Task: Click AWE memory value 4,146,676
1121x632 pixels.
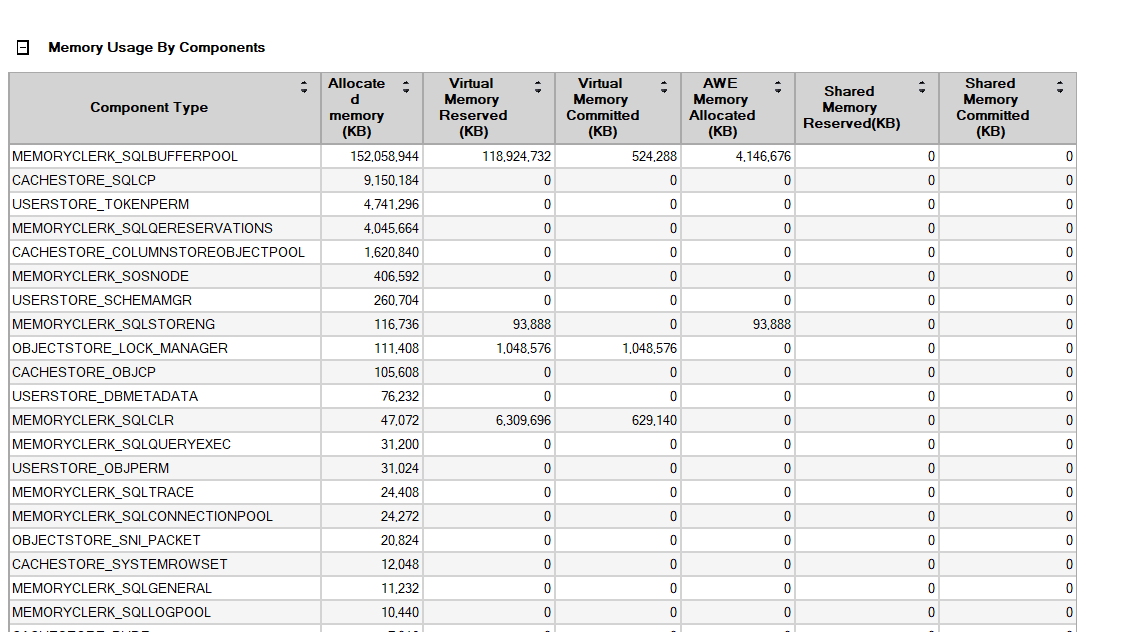Action: click(763, 157)
